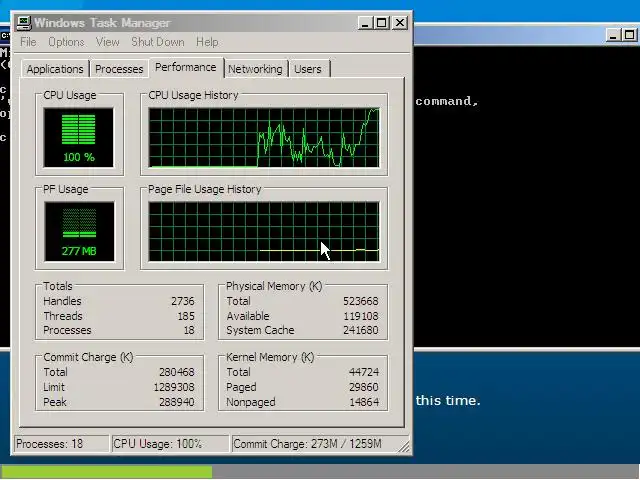640x480 pixels.
Task: Minimize the Windows Task Manager window
Action: point(365,23)
